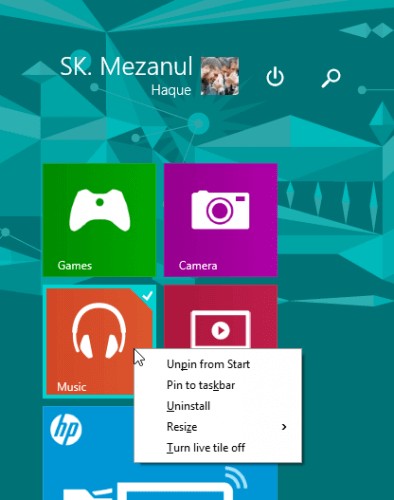This screenshot has width=394, height=500.
Task: Expand the Resize submenu arrow
Action: 284,427
